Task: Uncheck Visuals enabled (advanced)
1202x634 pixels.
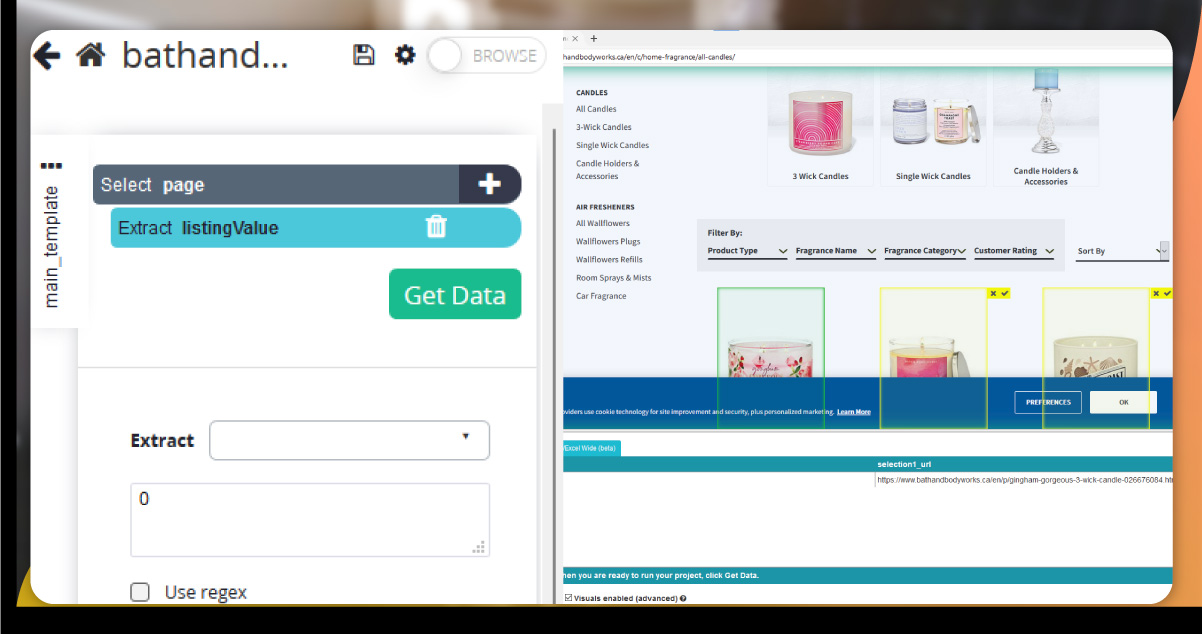Action: 570,598
